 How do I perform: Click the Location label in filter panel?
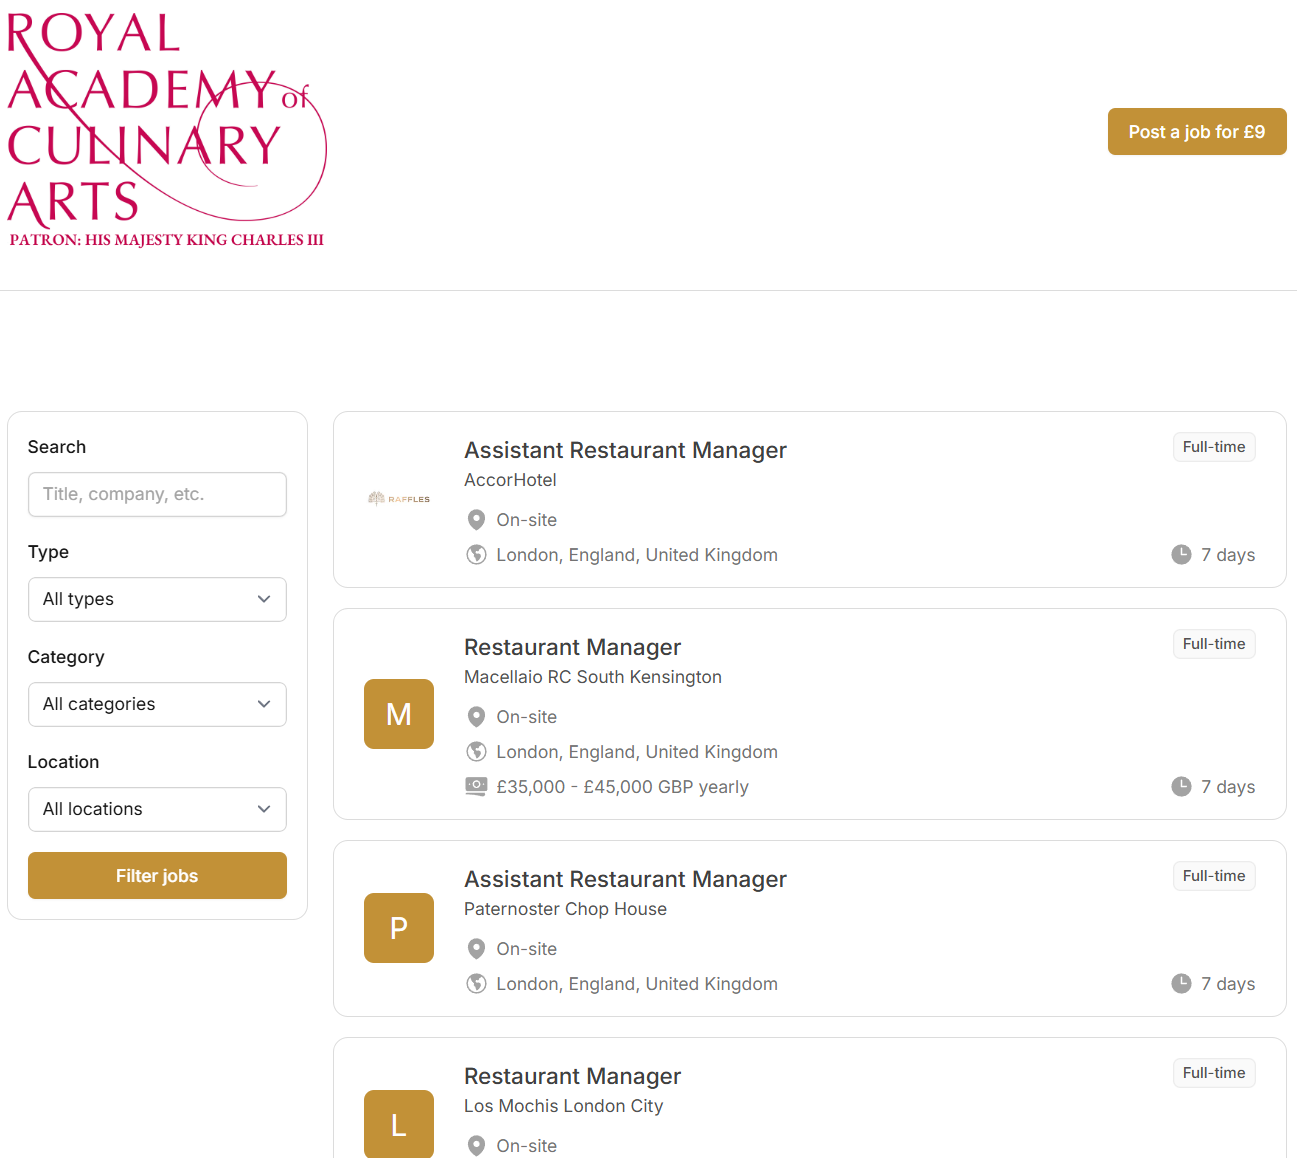(x=63, y=762)
